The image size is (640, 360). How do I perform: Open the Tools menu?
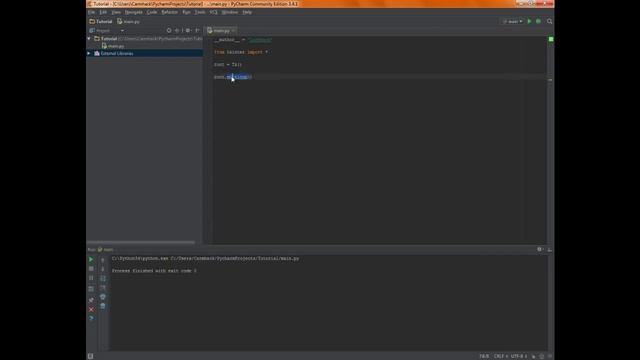click(200, 12)
